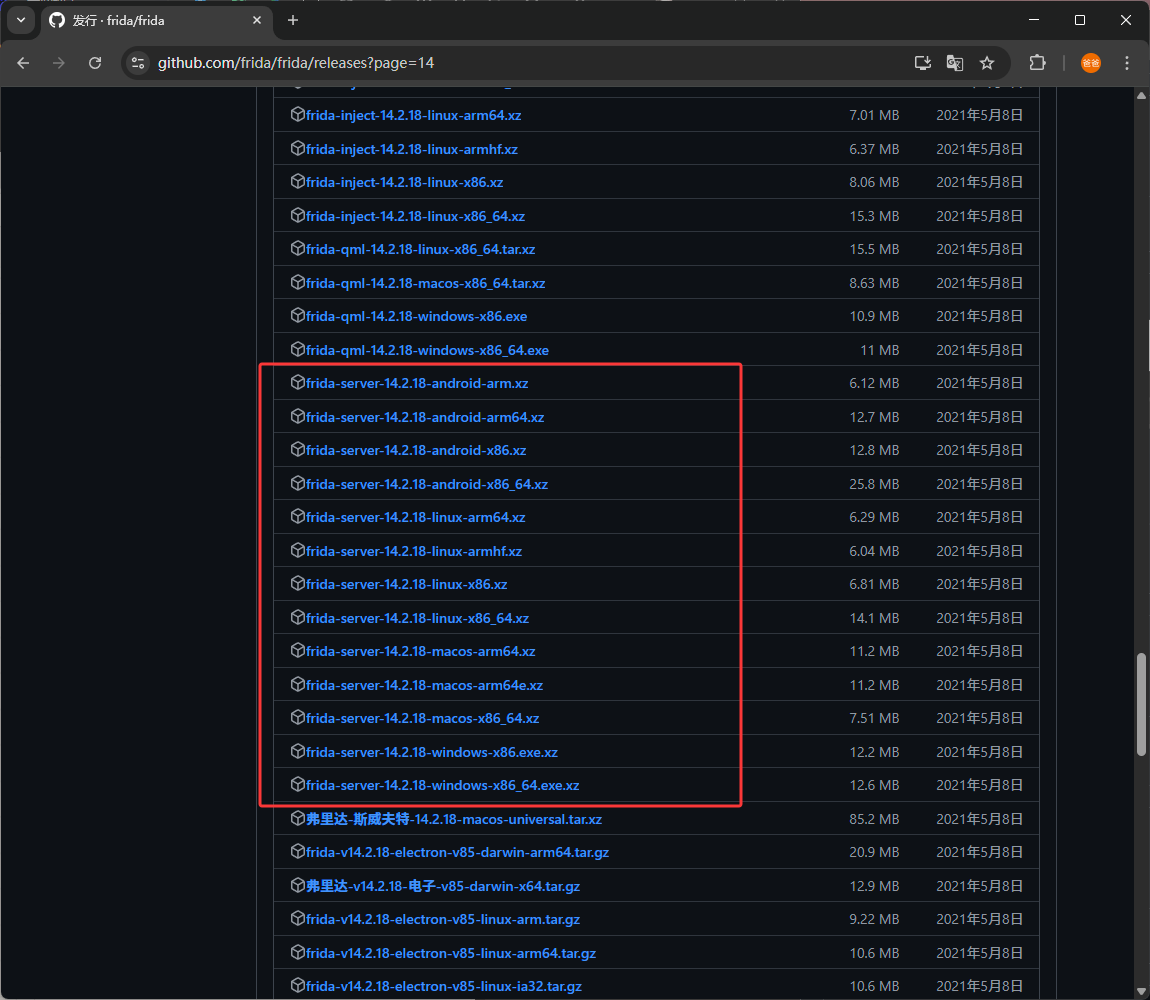The width and height of the screenshot is (1150, 1000).
Task: Download frida-inject-14.2.18-linux-armhf.xz
Action: coord(411,149)
